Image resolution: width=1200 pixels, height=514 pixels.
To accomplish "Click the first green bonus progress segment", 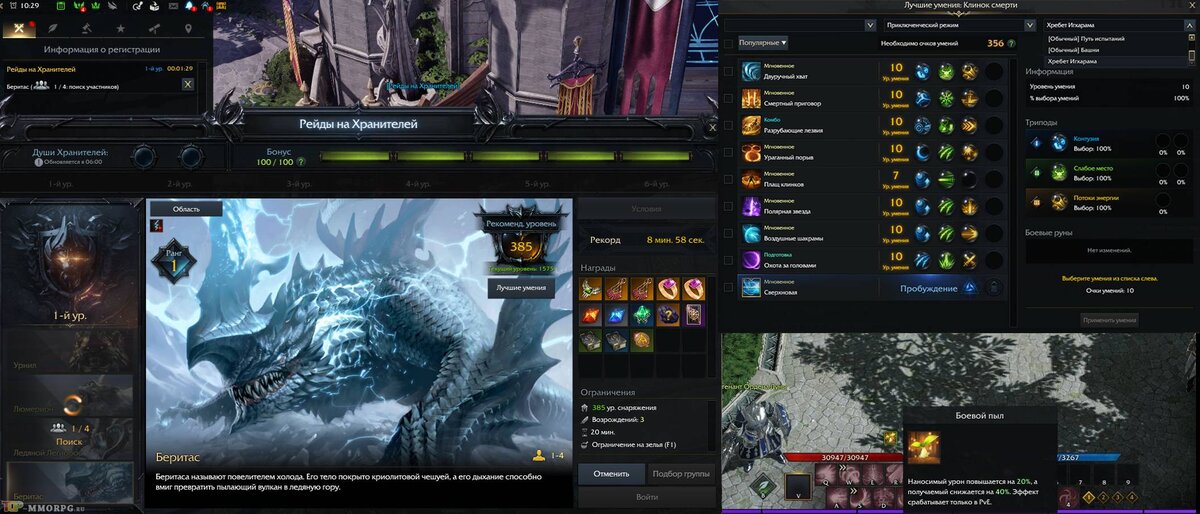I will coord(354,156).
